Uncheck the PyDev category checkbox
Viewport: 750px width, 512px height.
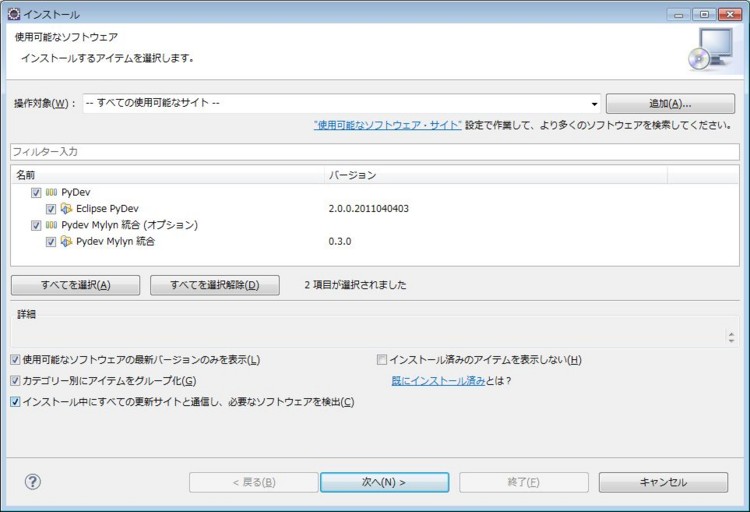coord(36,193)
